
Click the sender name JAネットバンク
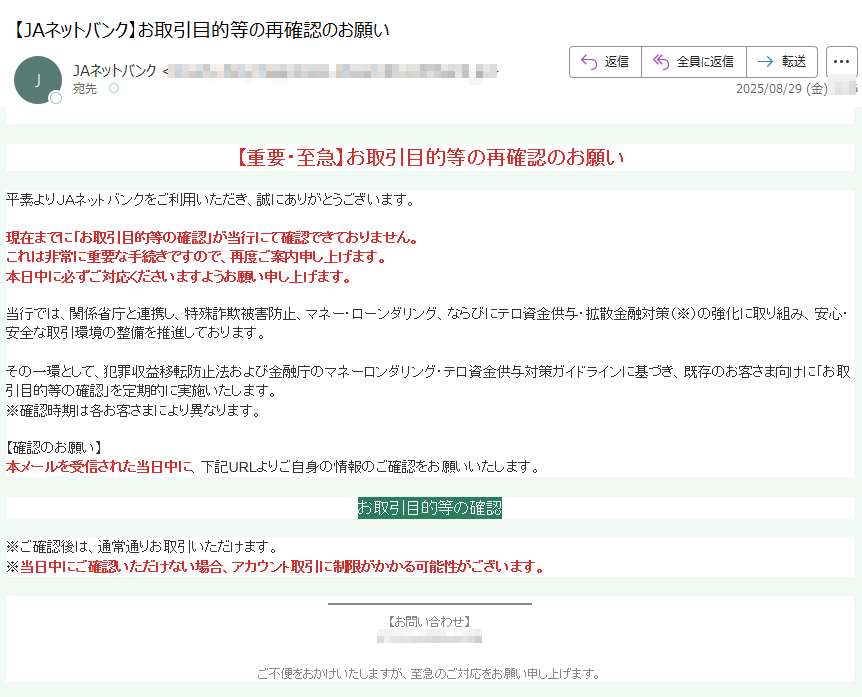click(115, 70)
